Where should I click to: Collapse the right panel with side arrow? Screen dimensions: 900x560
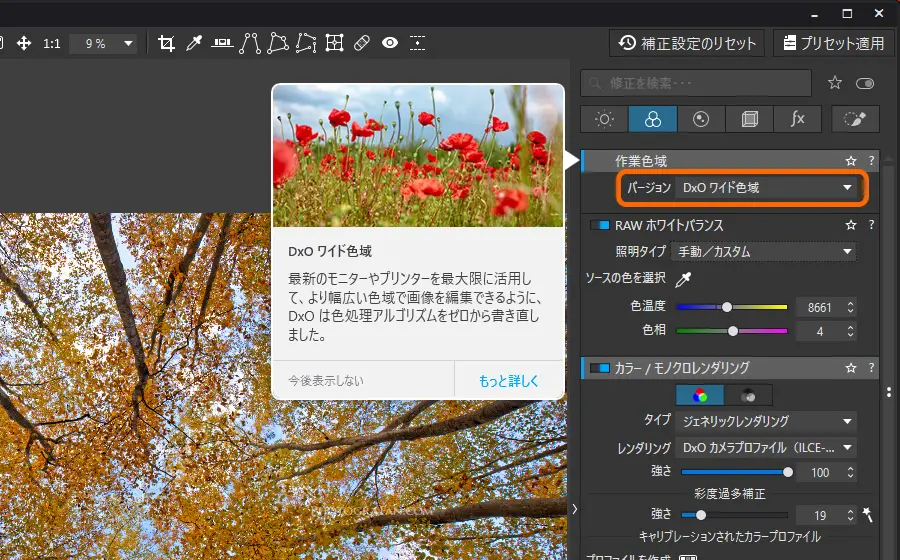[x=575, y=509]
